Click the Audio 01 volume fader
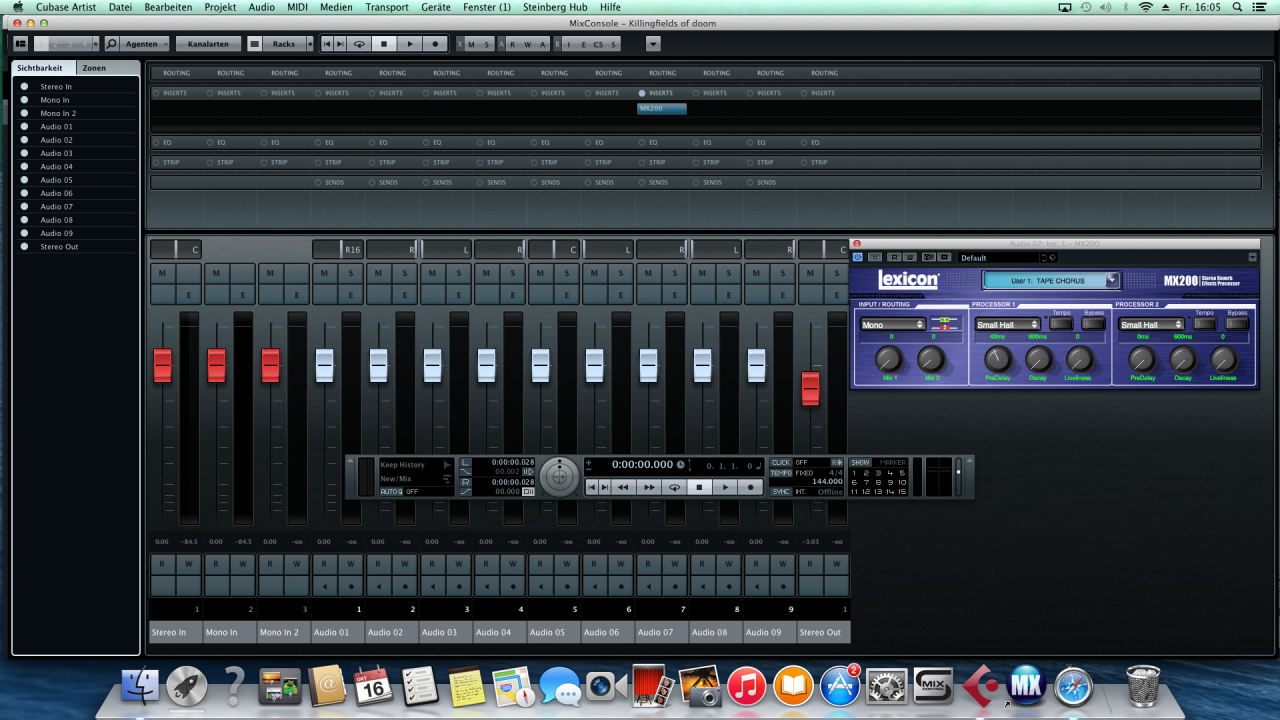 [x=324, y=365]
